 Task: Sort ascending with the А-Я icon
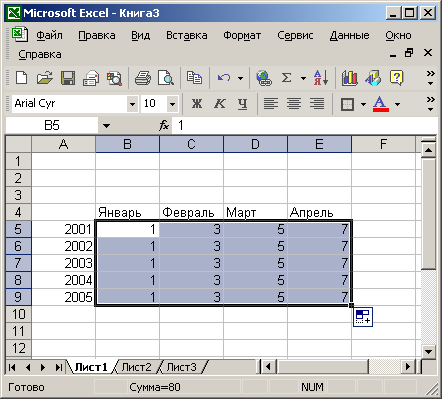tap(321, 78)
